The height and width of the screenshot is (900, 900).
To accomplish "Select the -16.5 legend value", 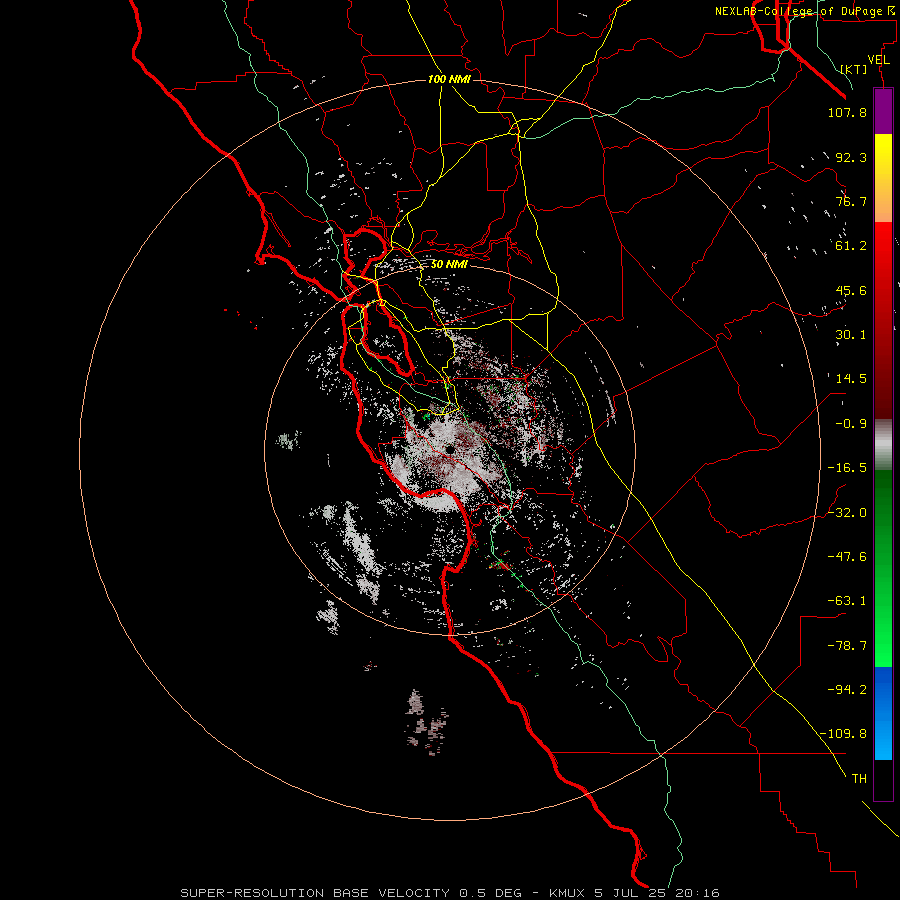I will (x=847, y=468).
